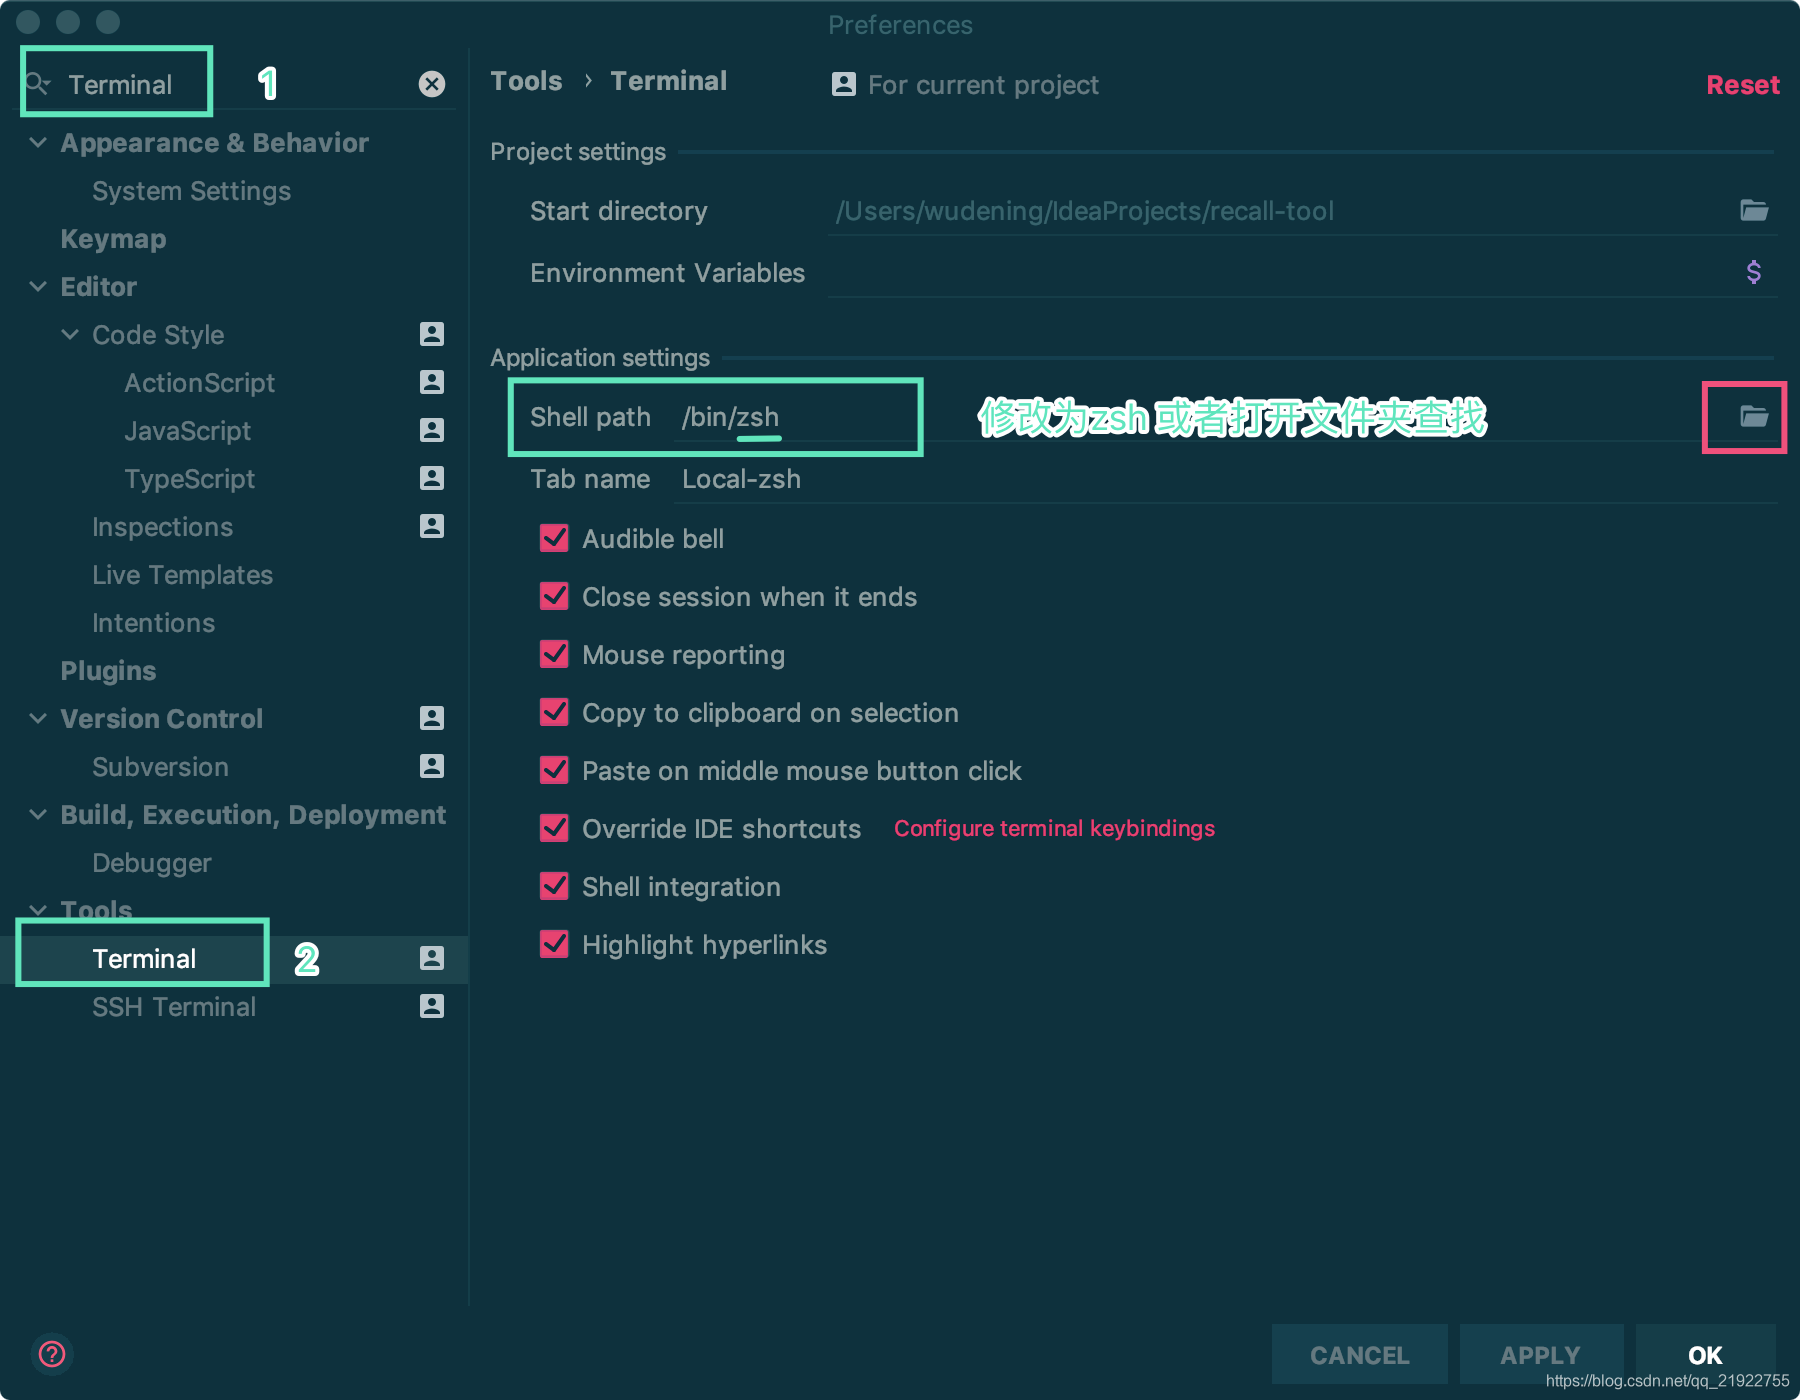Collapse the Tools section
This screenshot has width=1800, height=1400.
tap(38, 910)
